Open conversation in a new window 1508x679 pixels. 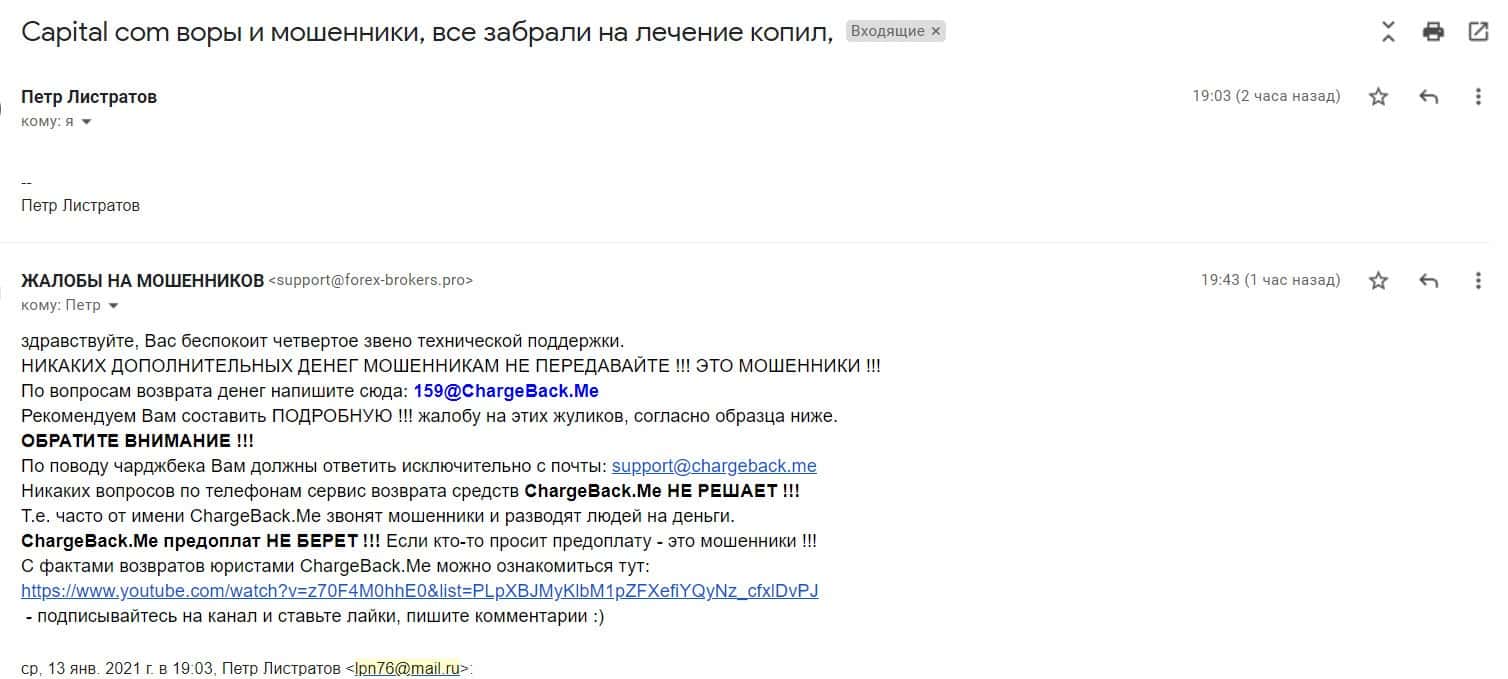coord(1478,32)
